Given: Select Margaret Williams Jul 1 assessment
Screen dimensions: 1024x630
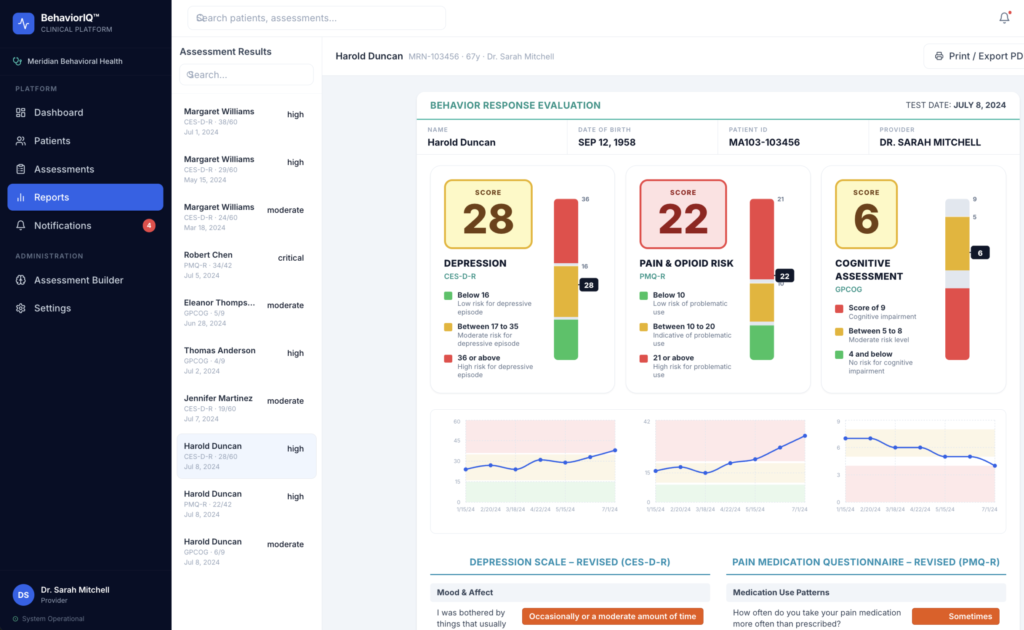Looking at the screenshot, I should pos(246,121).
